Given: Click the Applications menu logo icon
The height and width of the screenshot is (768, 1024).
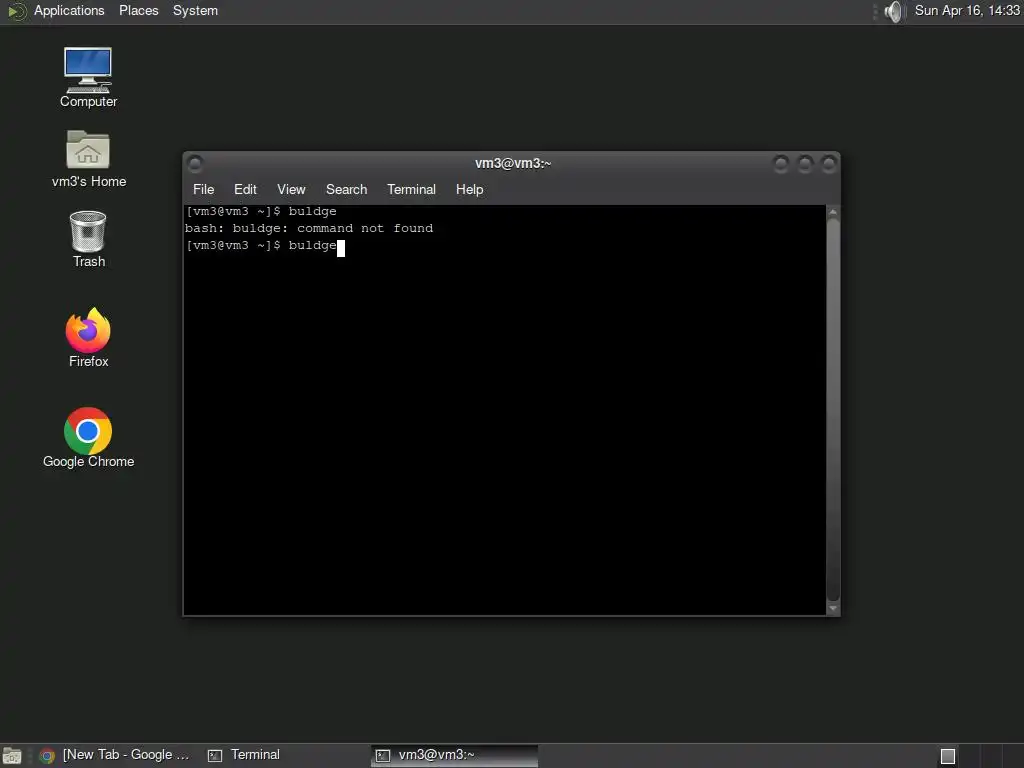Looking at the screenshot, I should click(x=16, y=11).
